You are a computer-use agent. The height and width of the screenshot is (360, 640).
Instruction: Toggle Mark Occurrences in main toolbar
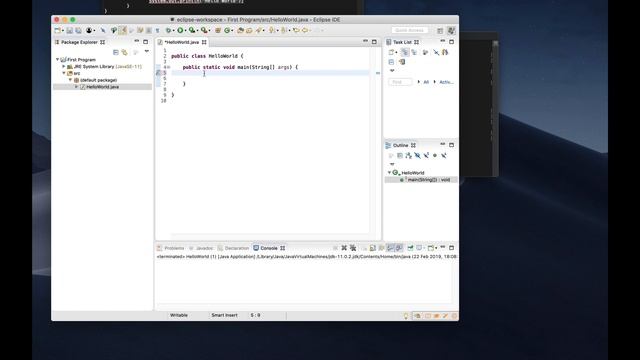click(x=123, y=30)
